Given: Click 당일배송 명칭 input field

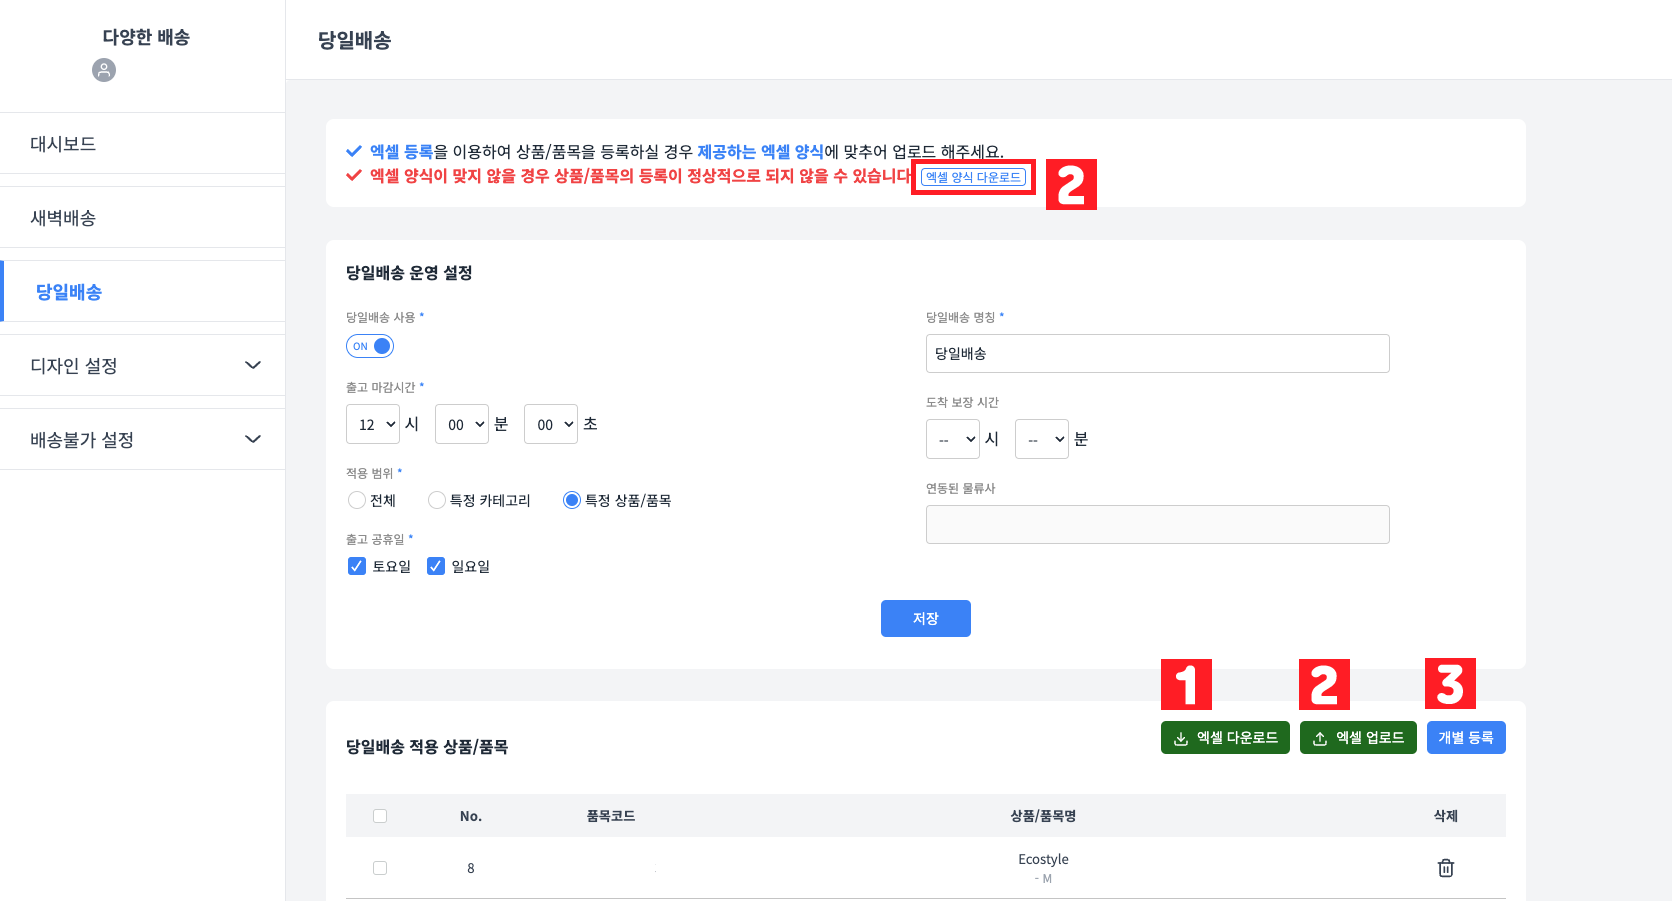Looking at the screenshot, I should [1158, 354].
